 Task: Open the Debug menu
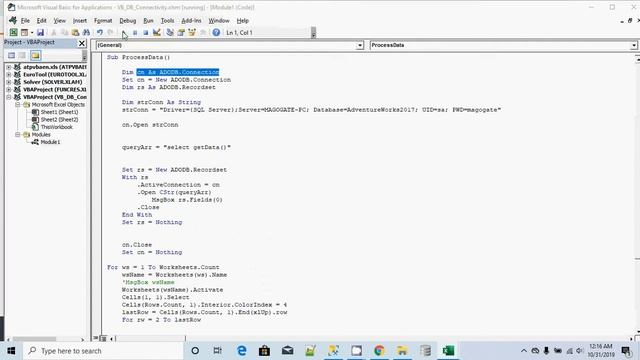[x=128, y=20]
